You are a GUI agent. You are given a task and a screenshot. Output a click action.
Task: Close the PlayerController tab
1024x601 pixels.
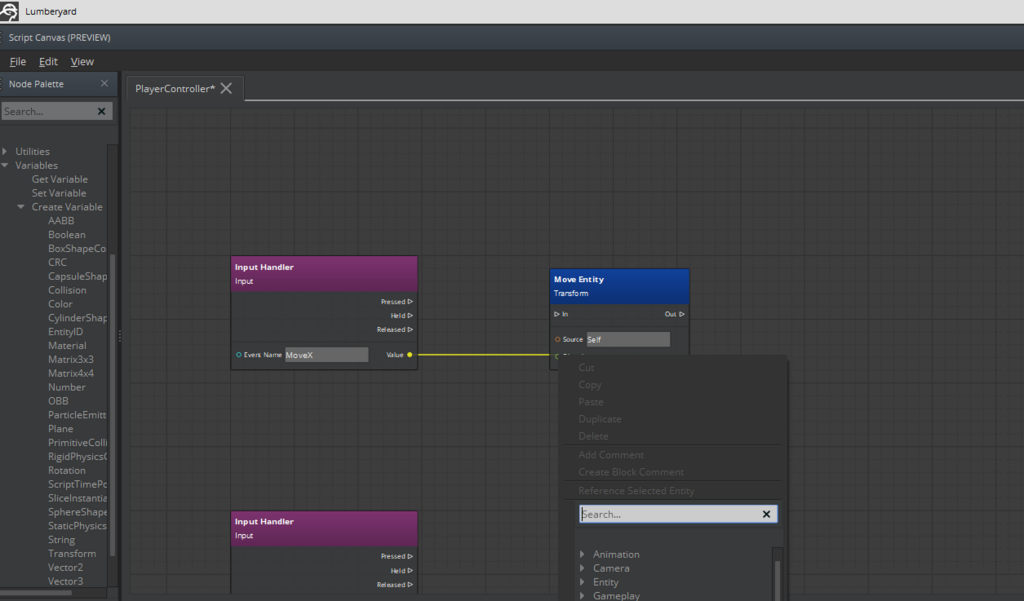point(226,88)
